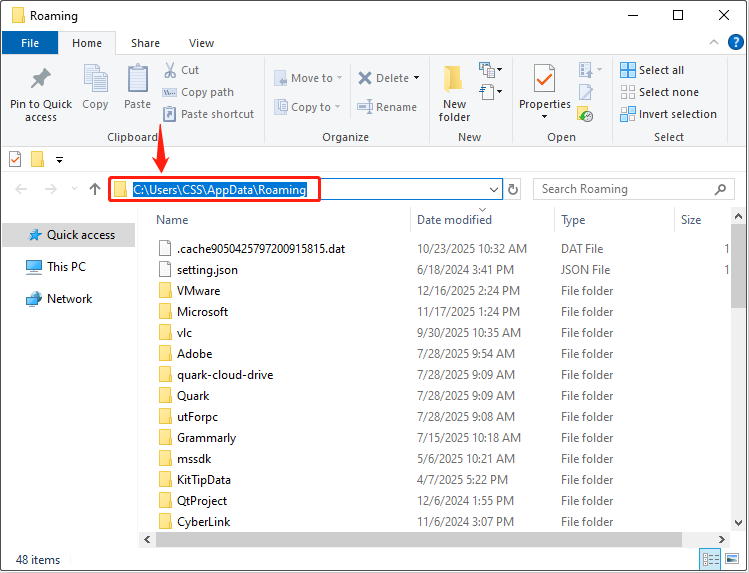The height and width of the screenshot is (573, 749).
Task: Click Pin to Quick access icon
Action: 41,79
